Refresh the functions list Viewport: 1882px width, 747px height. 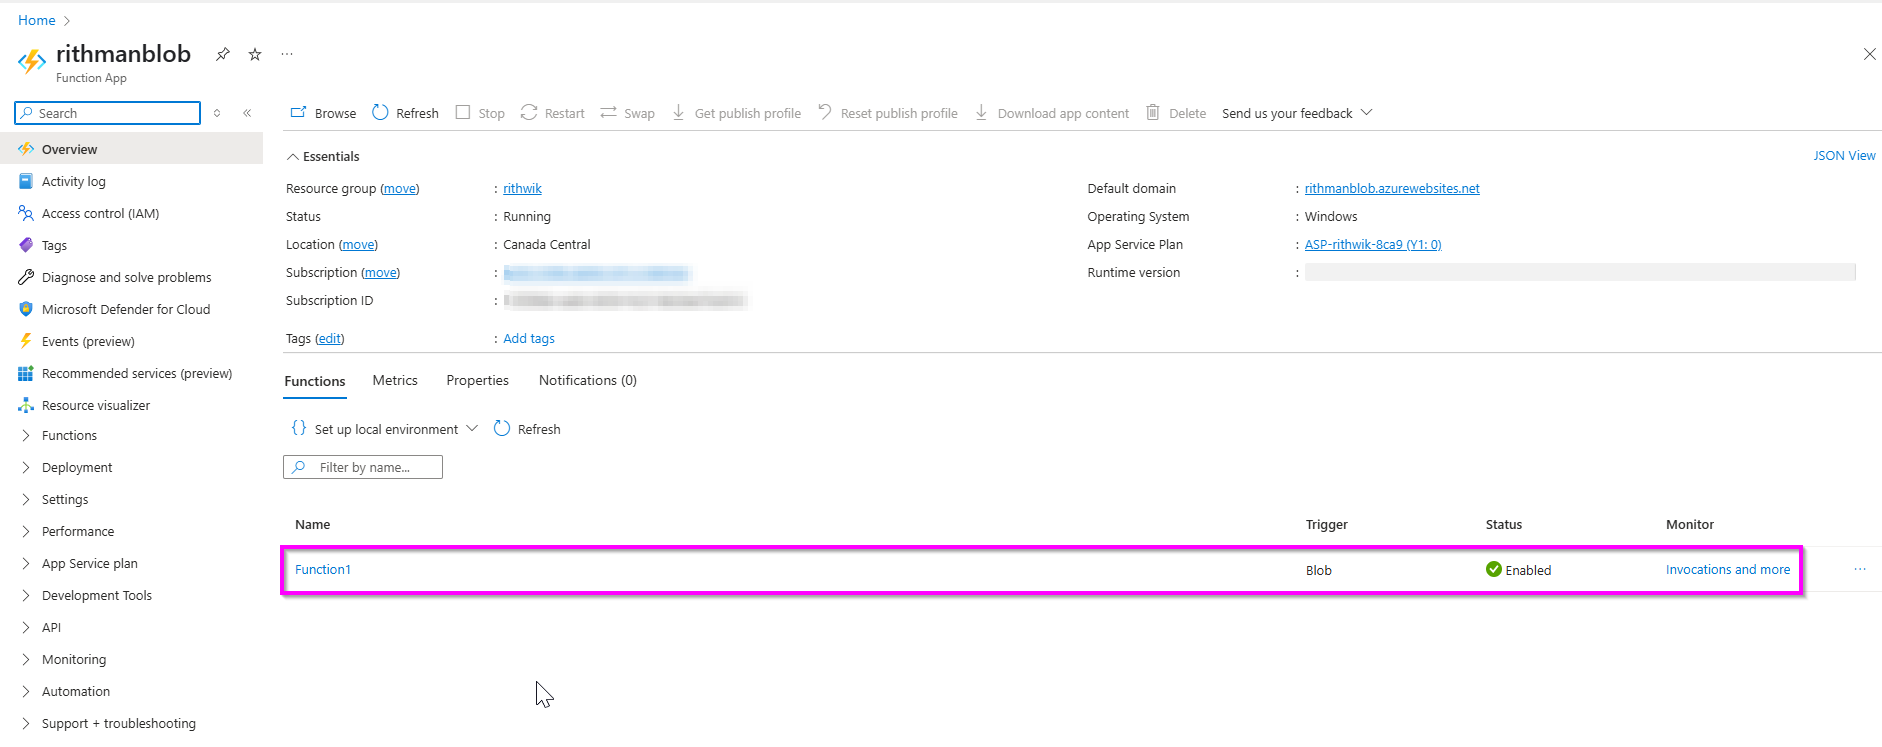pyautogui.click(x=527, y=429)
